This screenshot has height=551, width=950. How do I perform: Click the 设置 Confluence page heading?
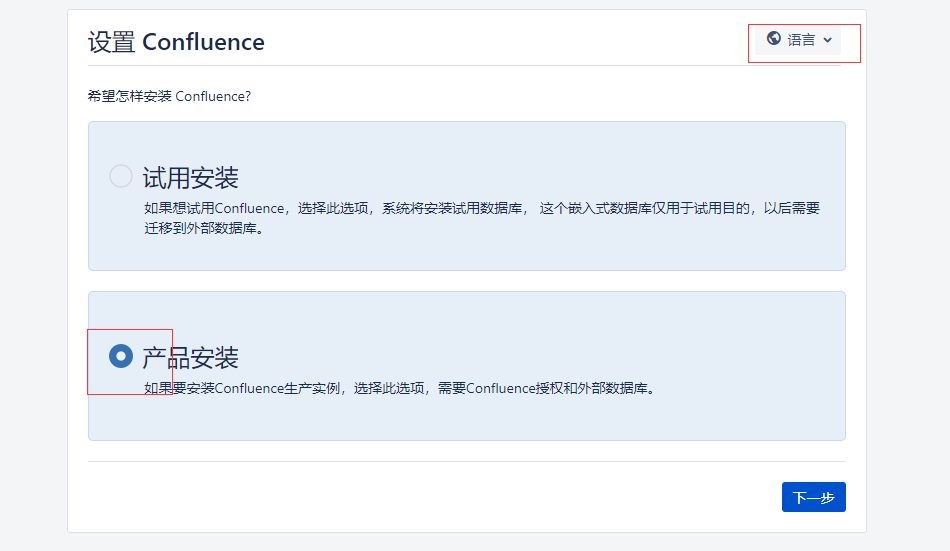tap(176, 42)
